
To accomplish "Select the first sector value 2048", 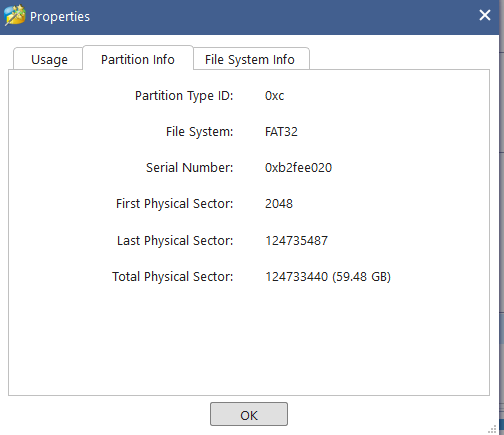I will [279, 204].
